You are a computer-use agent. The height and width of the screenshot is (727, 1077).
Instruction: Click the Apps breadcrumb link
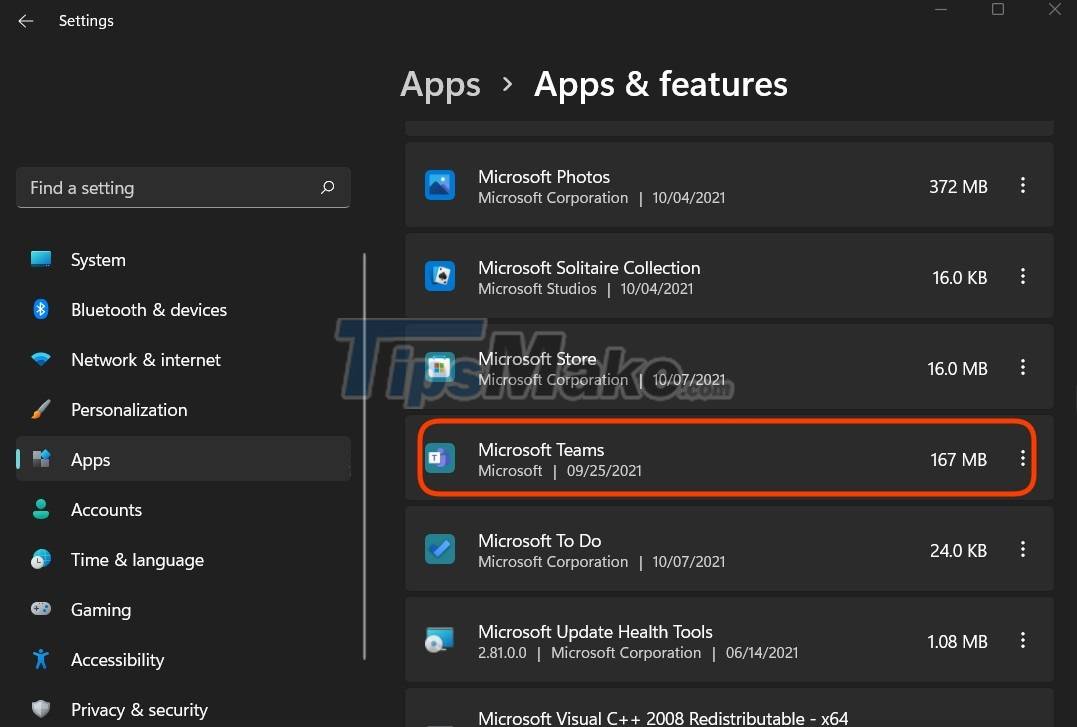coord(440,86)
